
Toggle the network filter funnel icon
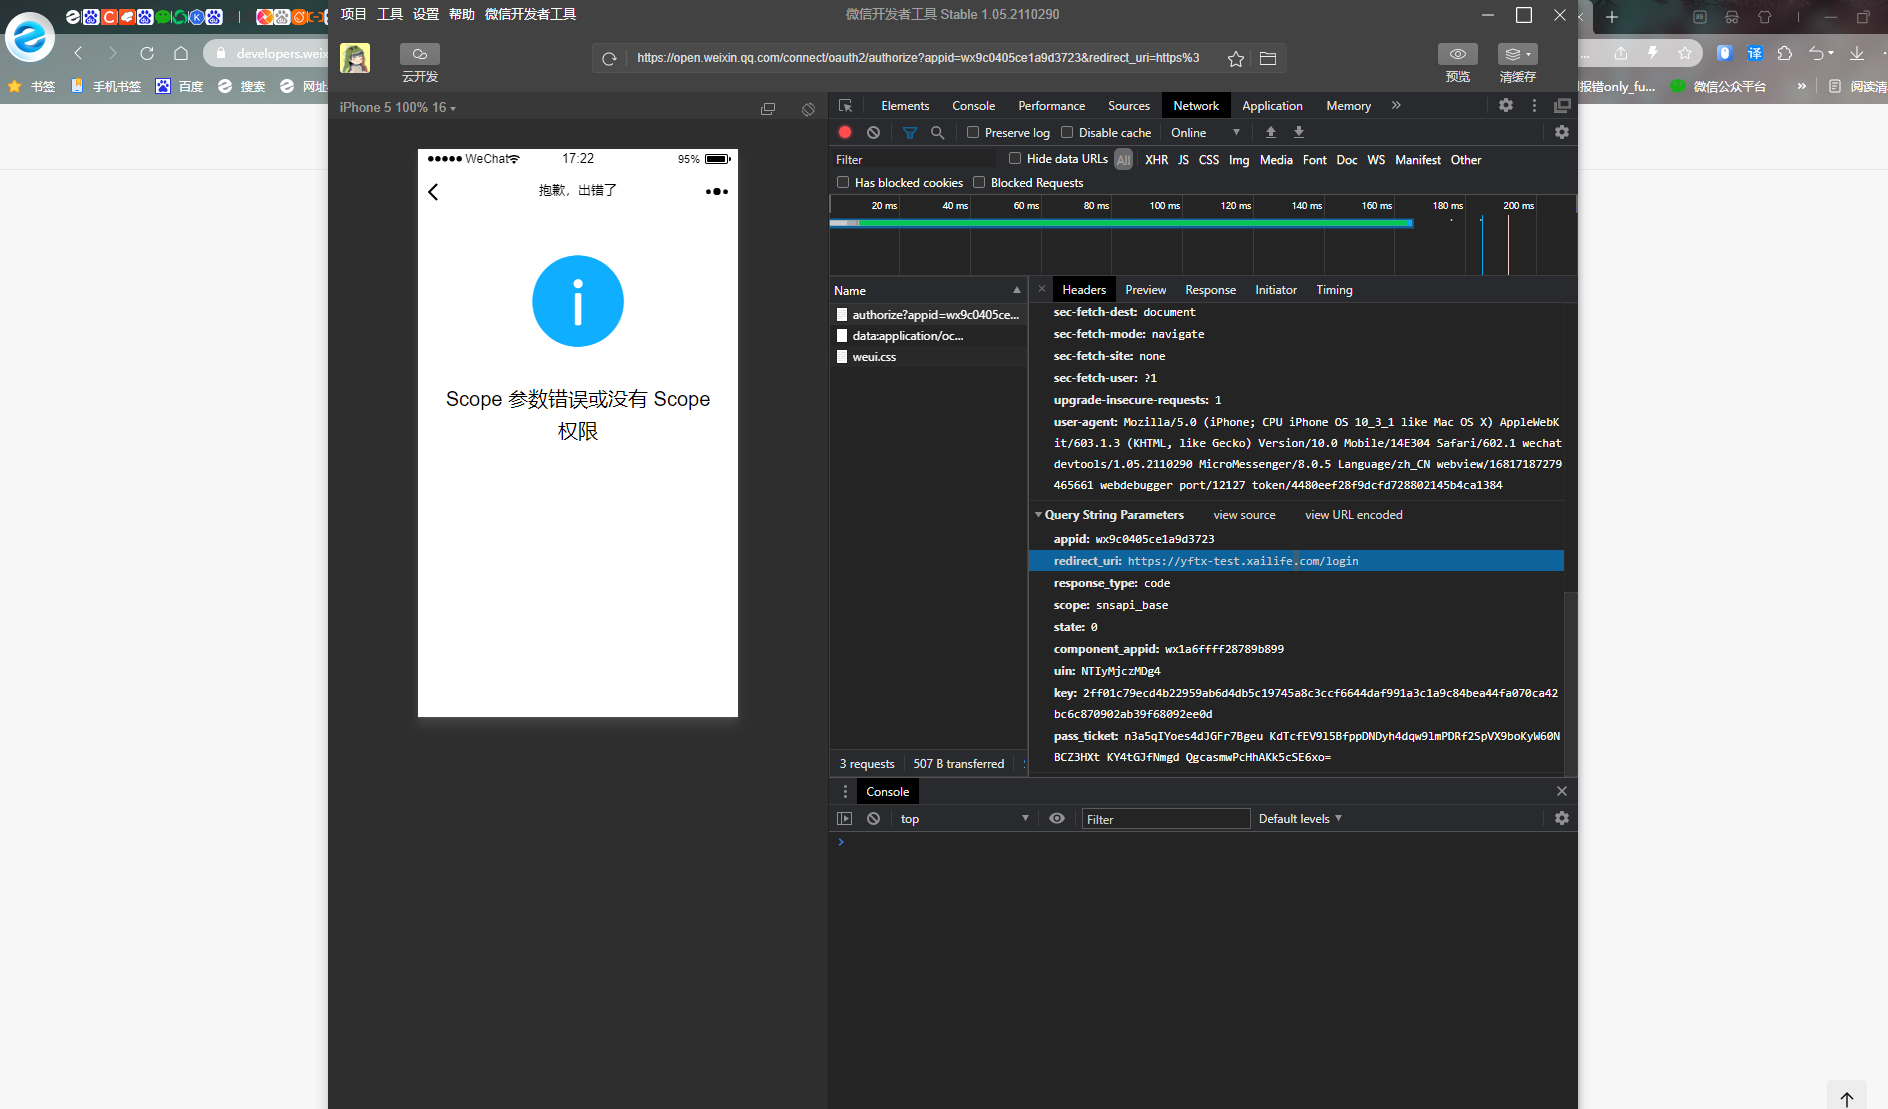tap(909, 132)
